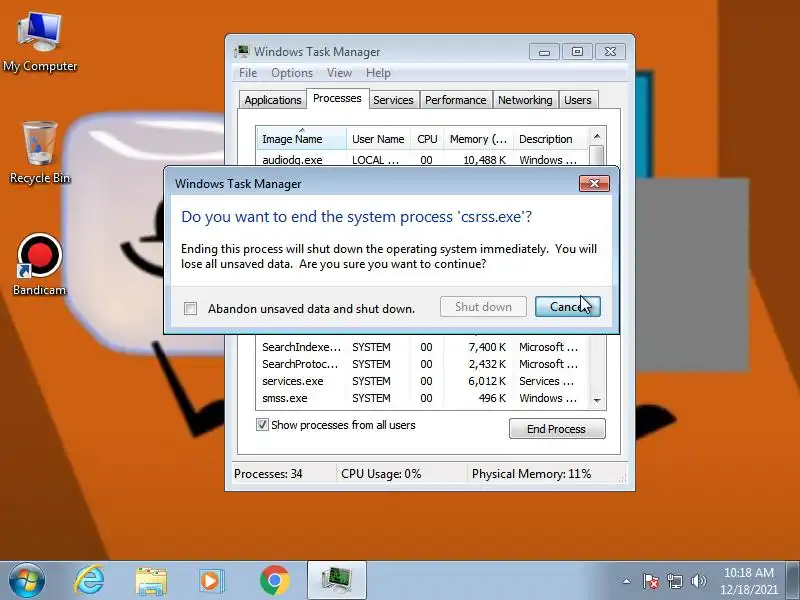Show hidden tray icons arrow

pyautogui.click(x=627, y=581)
